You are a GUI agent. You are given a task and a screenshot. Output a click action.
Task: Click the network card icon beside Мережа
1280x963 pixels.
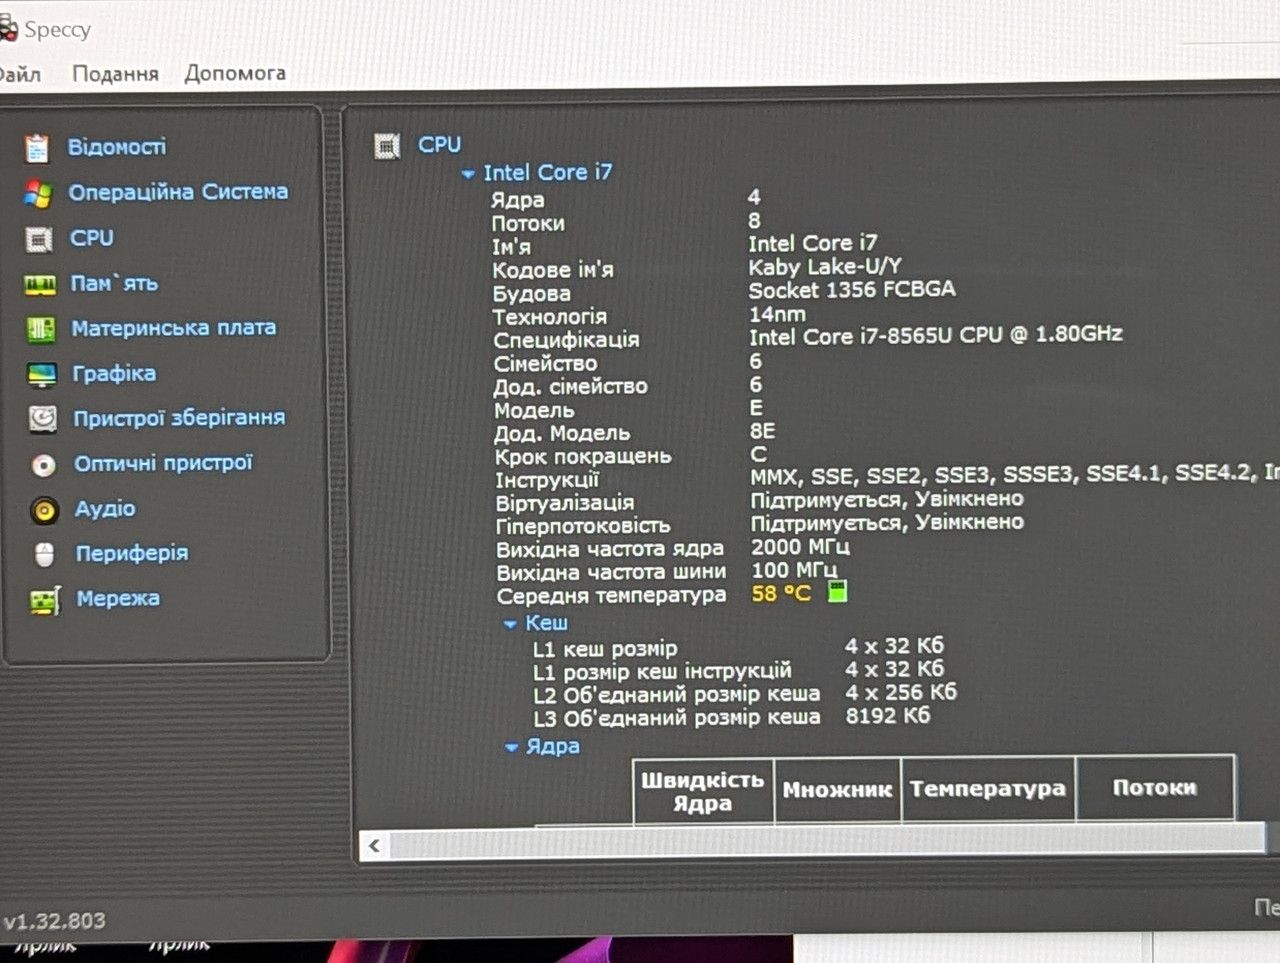tap(45, 600)
